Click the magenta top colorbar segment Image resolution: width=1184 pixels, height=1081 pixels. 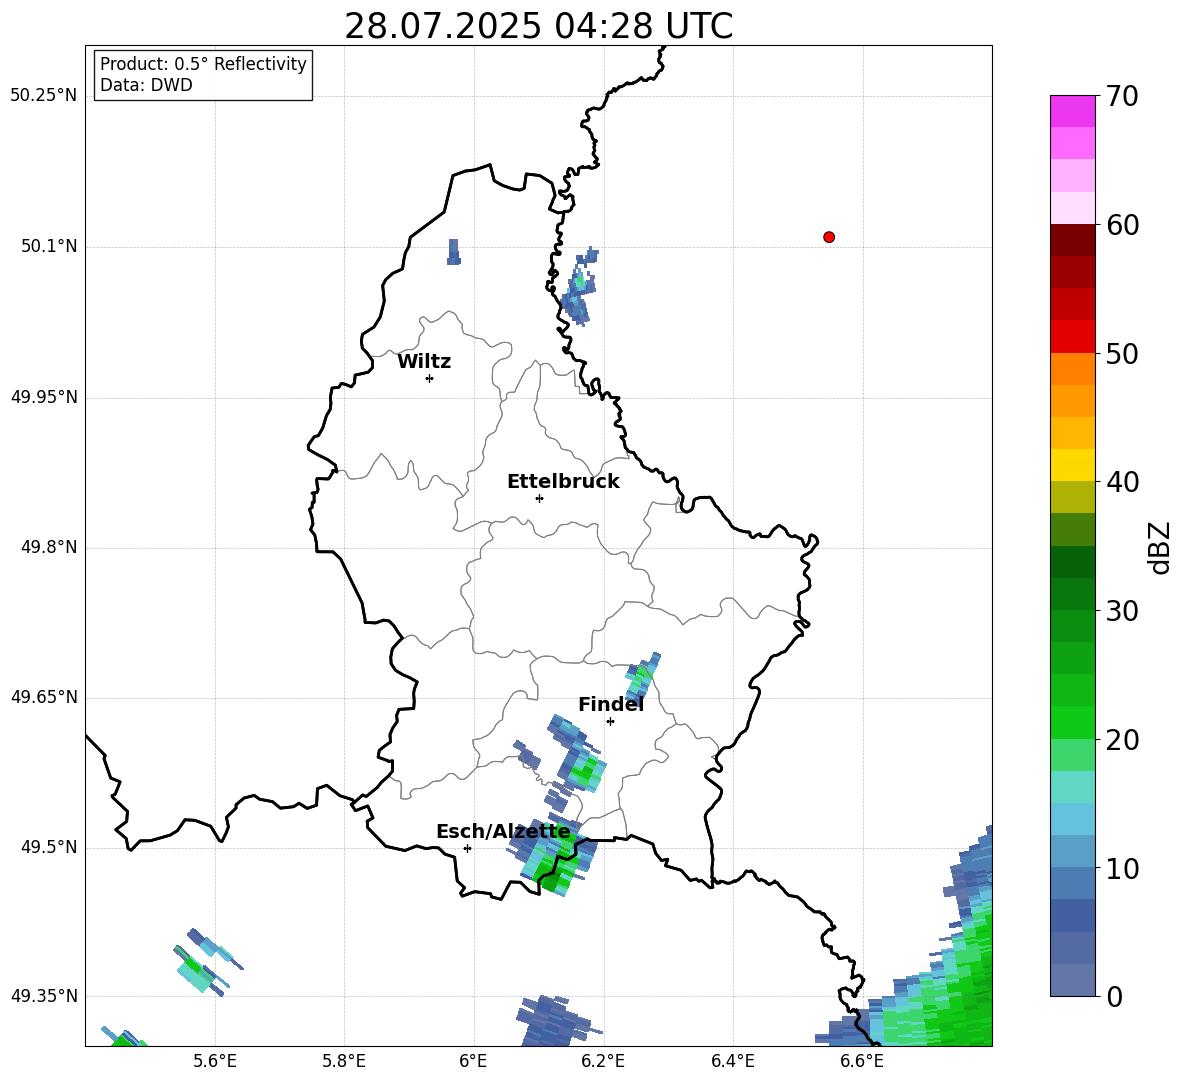(1072, 111)
